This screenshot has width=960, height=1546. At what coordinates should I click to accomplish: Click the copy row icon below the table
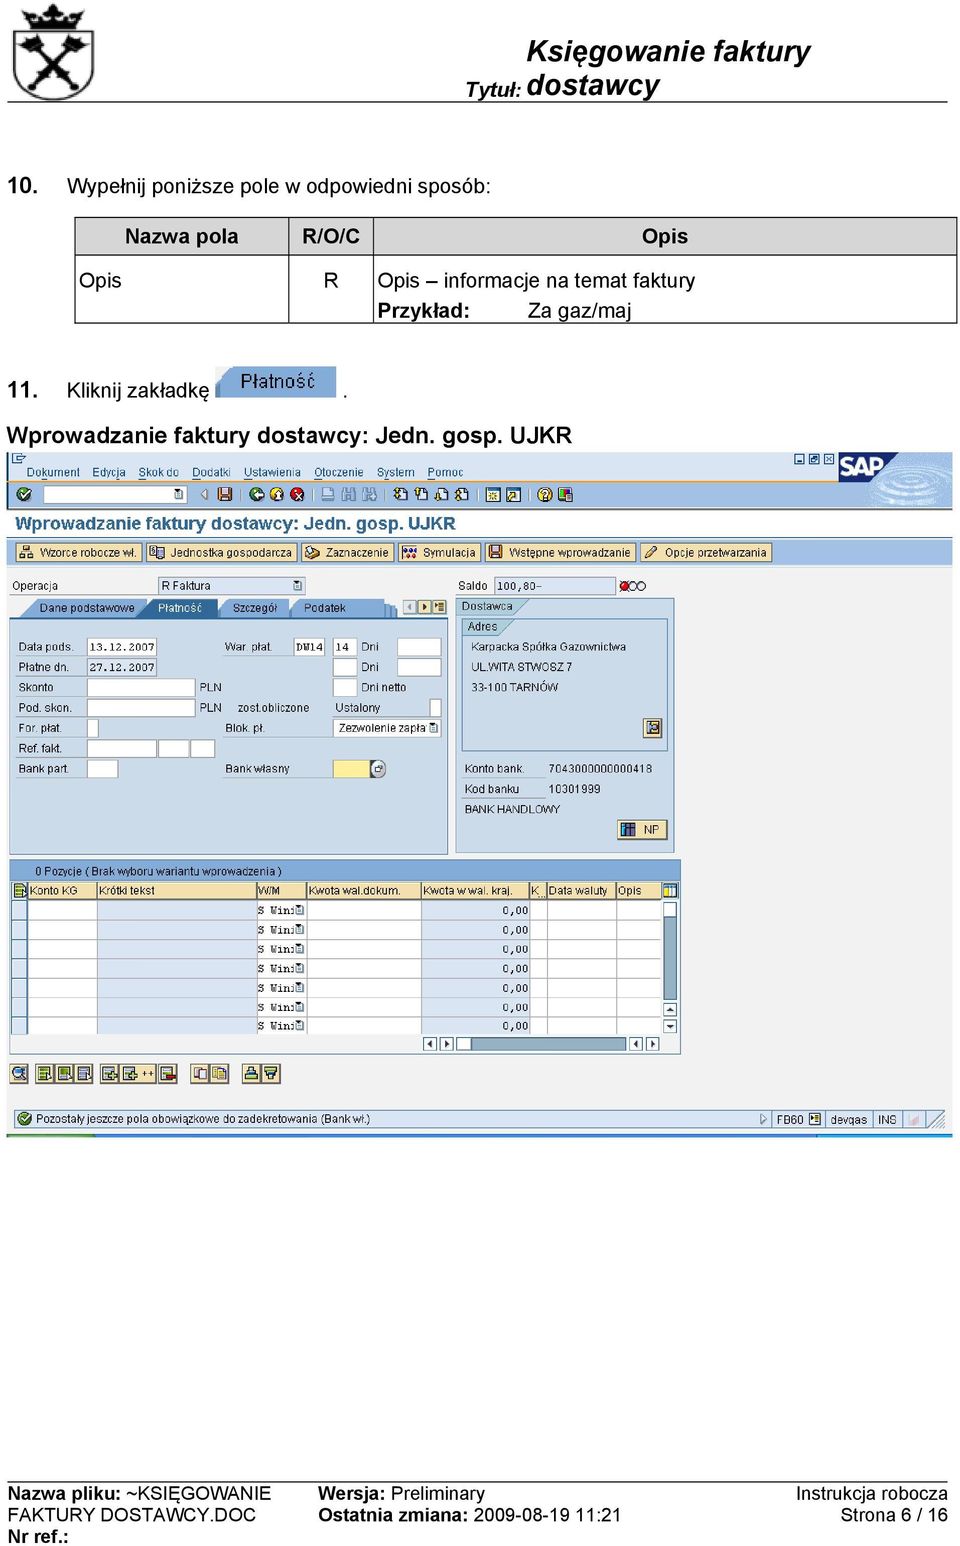200,1073
